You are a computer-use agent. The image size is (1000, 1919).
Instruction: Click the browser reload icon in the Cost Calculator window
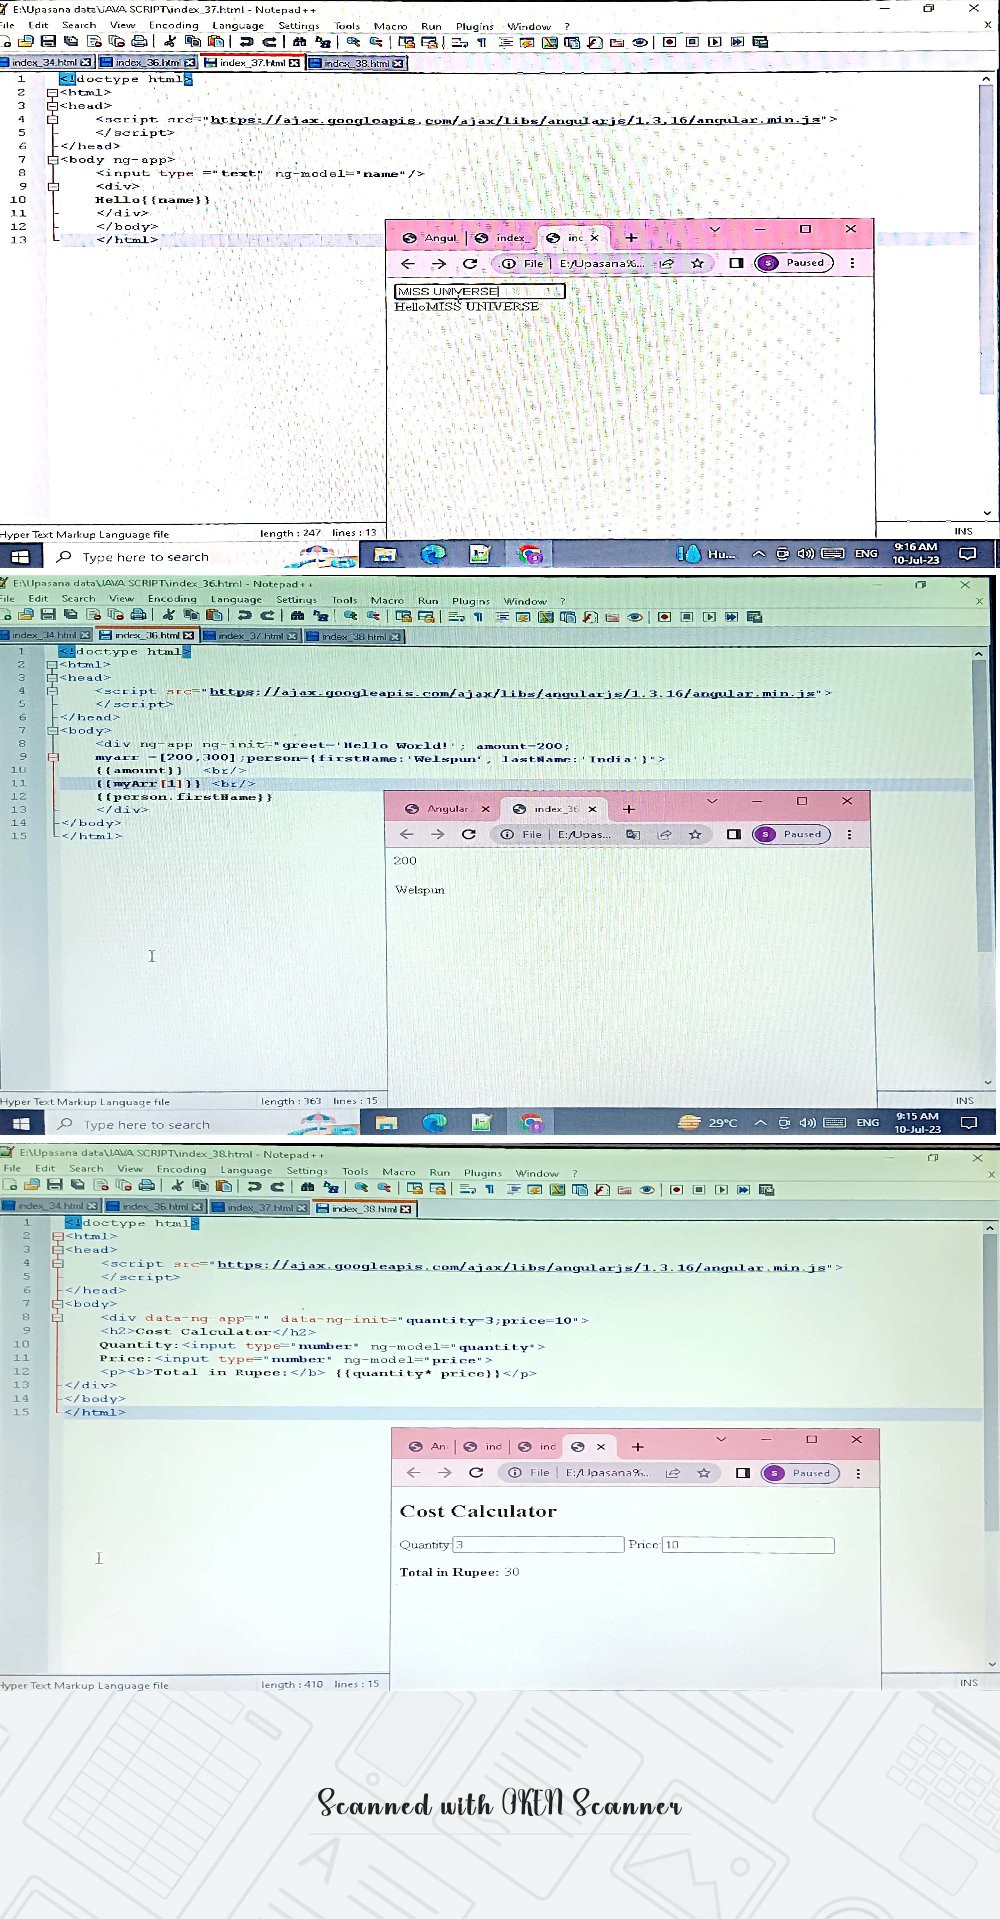coord(476,1472)
